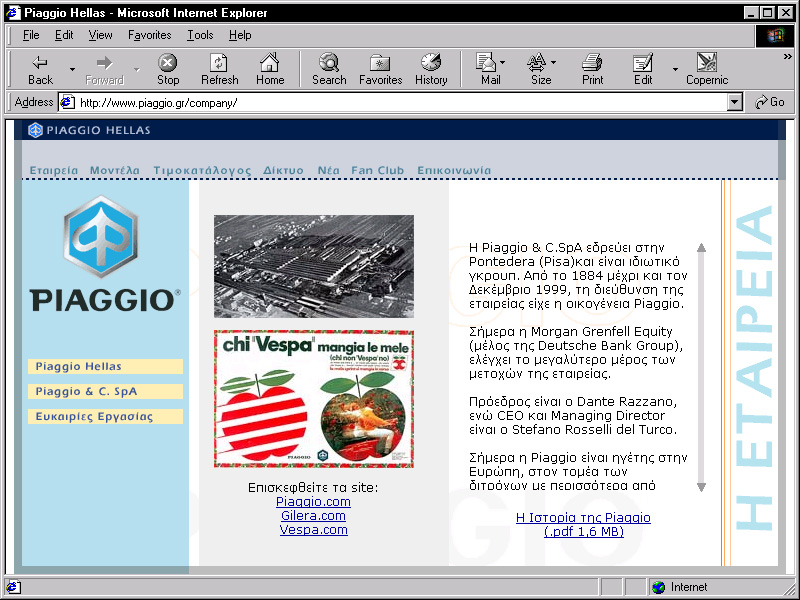
Task: Open the Favorites menu
Action: coord(149,35)
